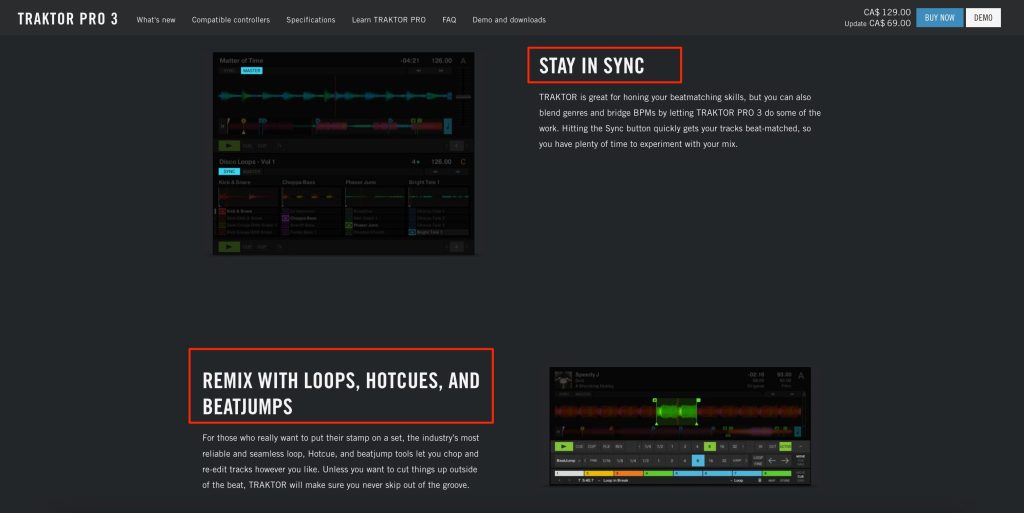Open the loops and beatjumps deck screenshot

[x=680, y=426]
